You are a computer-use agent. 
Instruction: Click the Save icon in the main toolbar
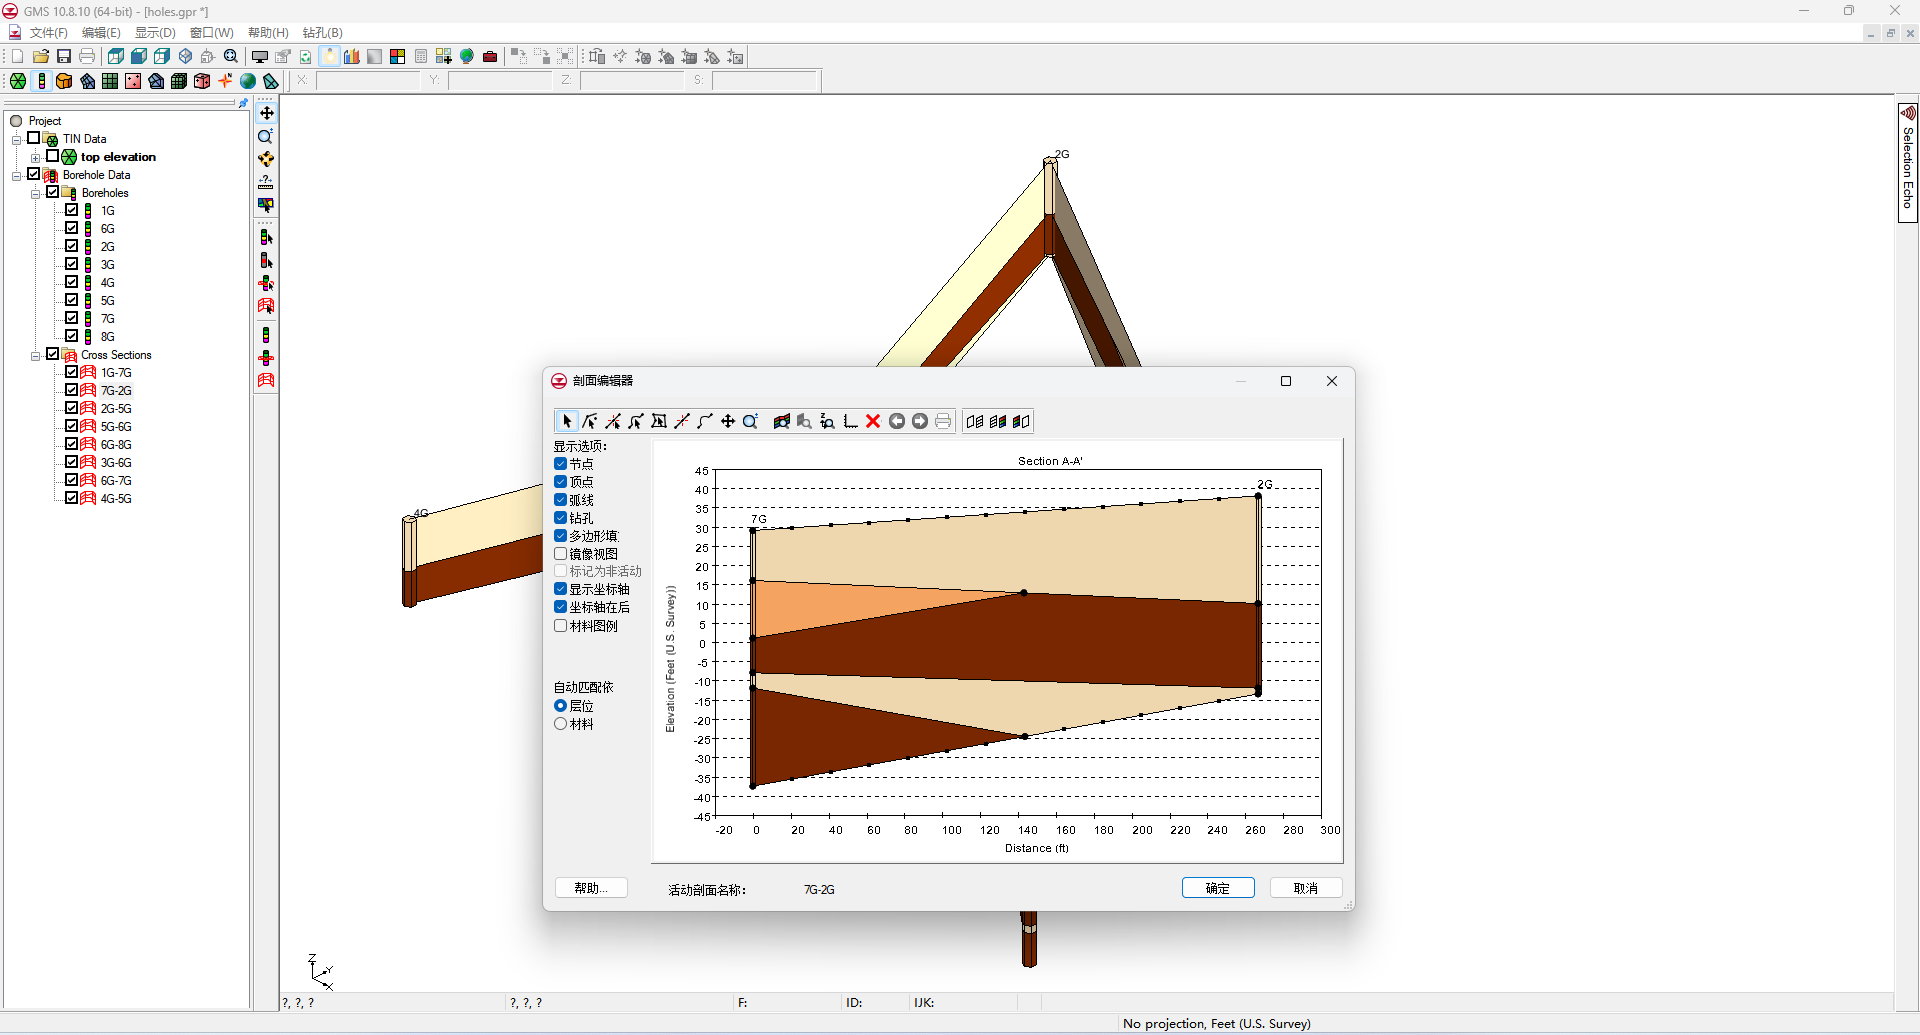point(64,56)
